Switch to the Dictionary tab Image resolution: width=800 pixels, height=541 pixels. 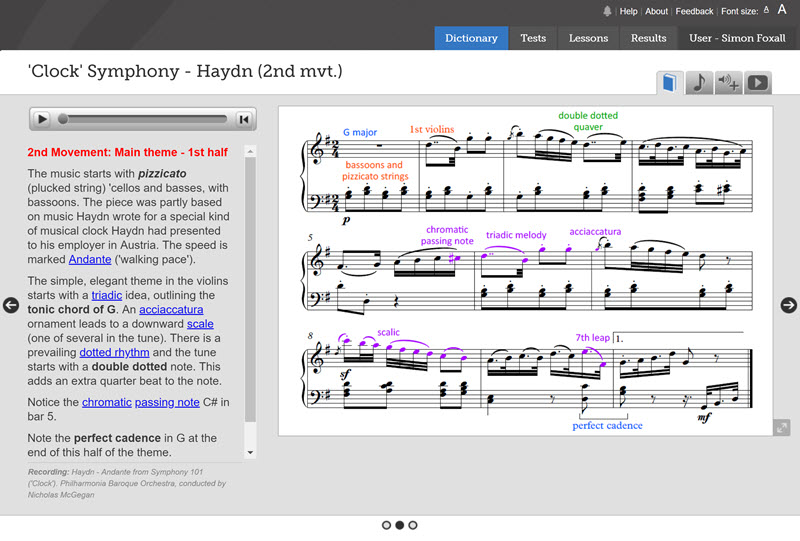click(x=471, y=38)
